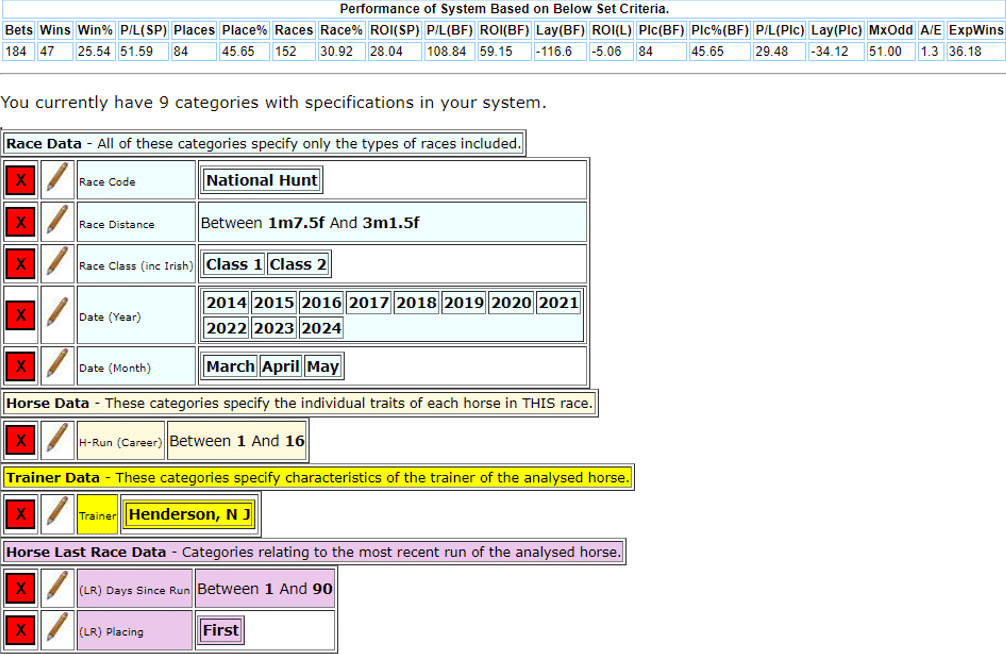Select the 2021 year box
Viewport: 1006px width, 654px height.
point(559,303)
